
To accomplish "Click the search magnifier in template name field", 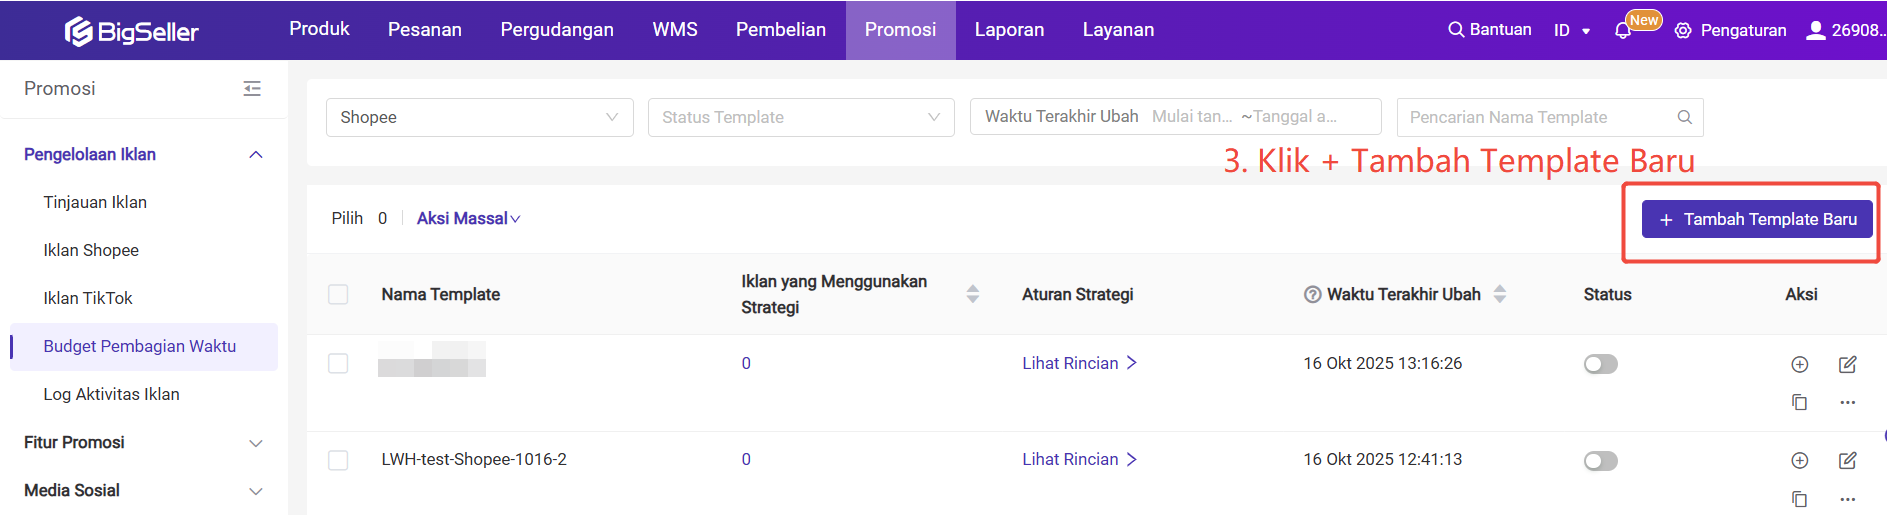I will click(1684, 117).
